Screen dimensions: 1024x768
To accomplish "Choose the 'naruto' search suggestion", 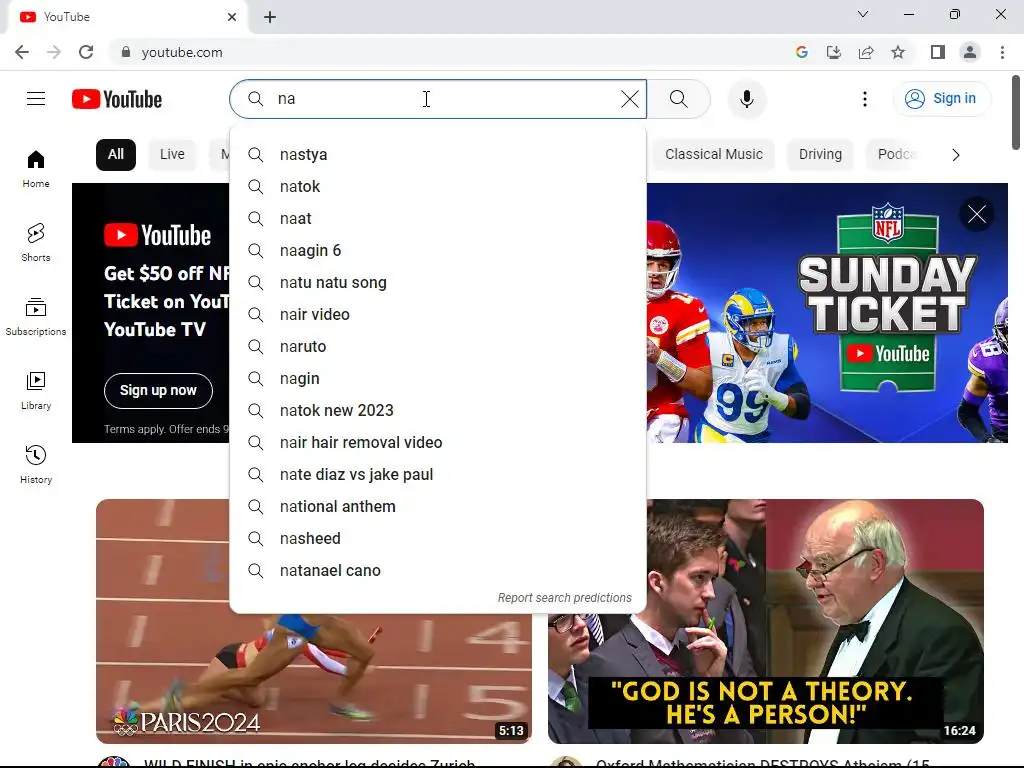I will coord(438,347).
